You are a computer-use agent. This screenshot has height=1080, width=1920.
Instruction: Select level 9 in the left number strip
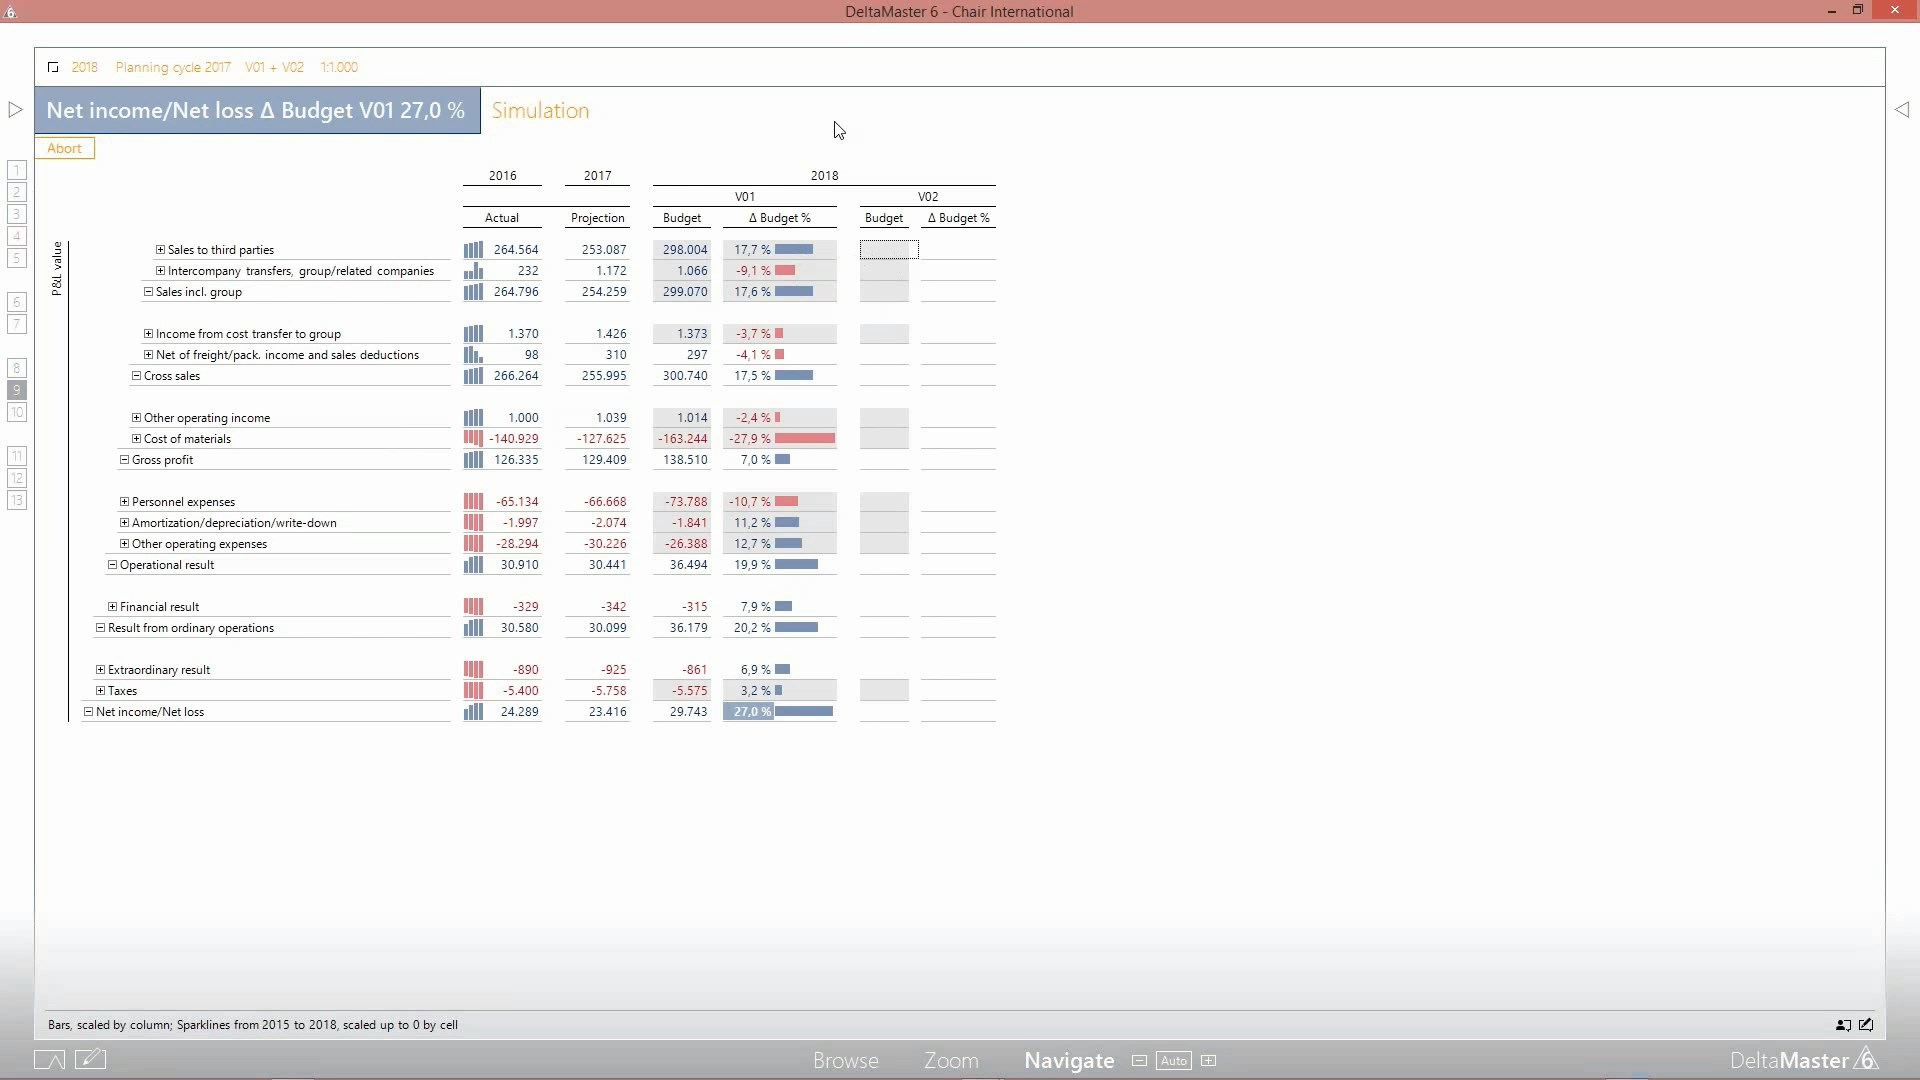click(x=17, y=390)
